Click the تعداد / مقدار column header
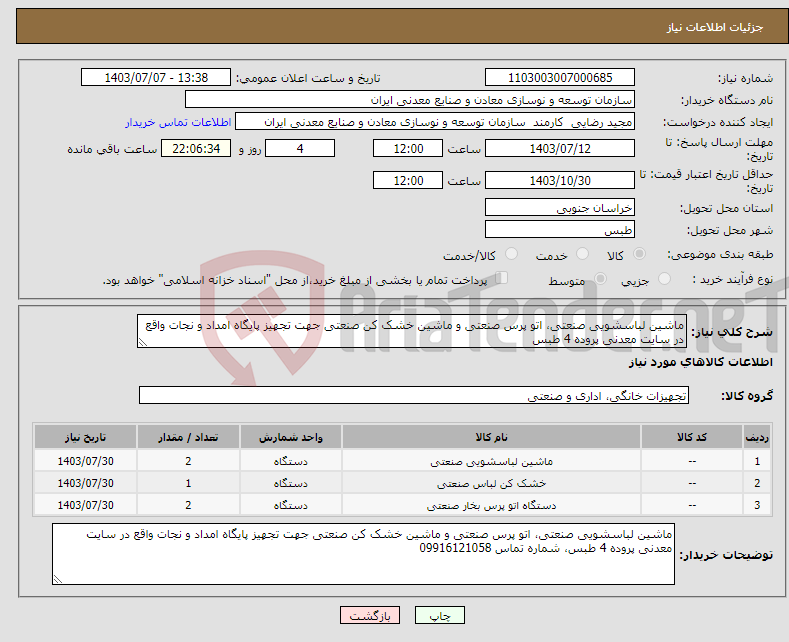Image resolution: width=789 pixels, height=642 pixels. (x=188, y=437)
